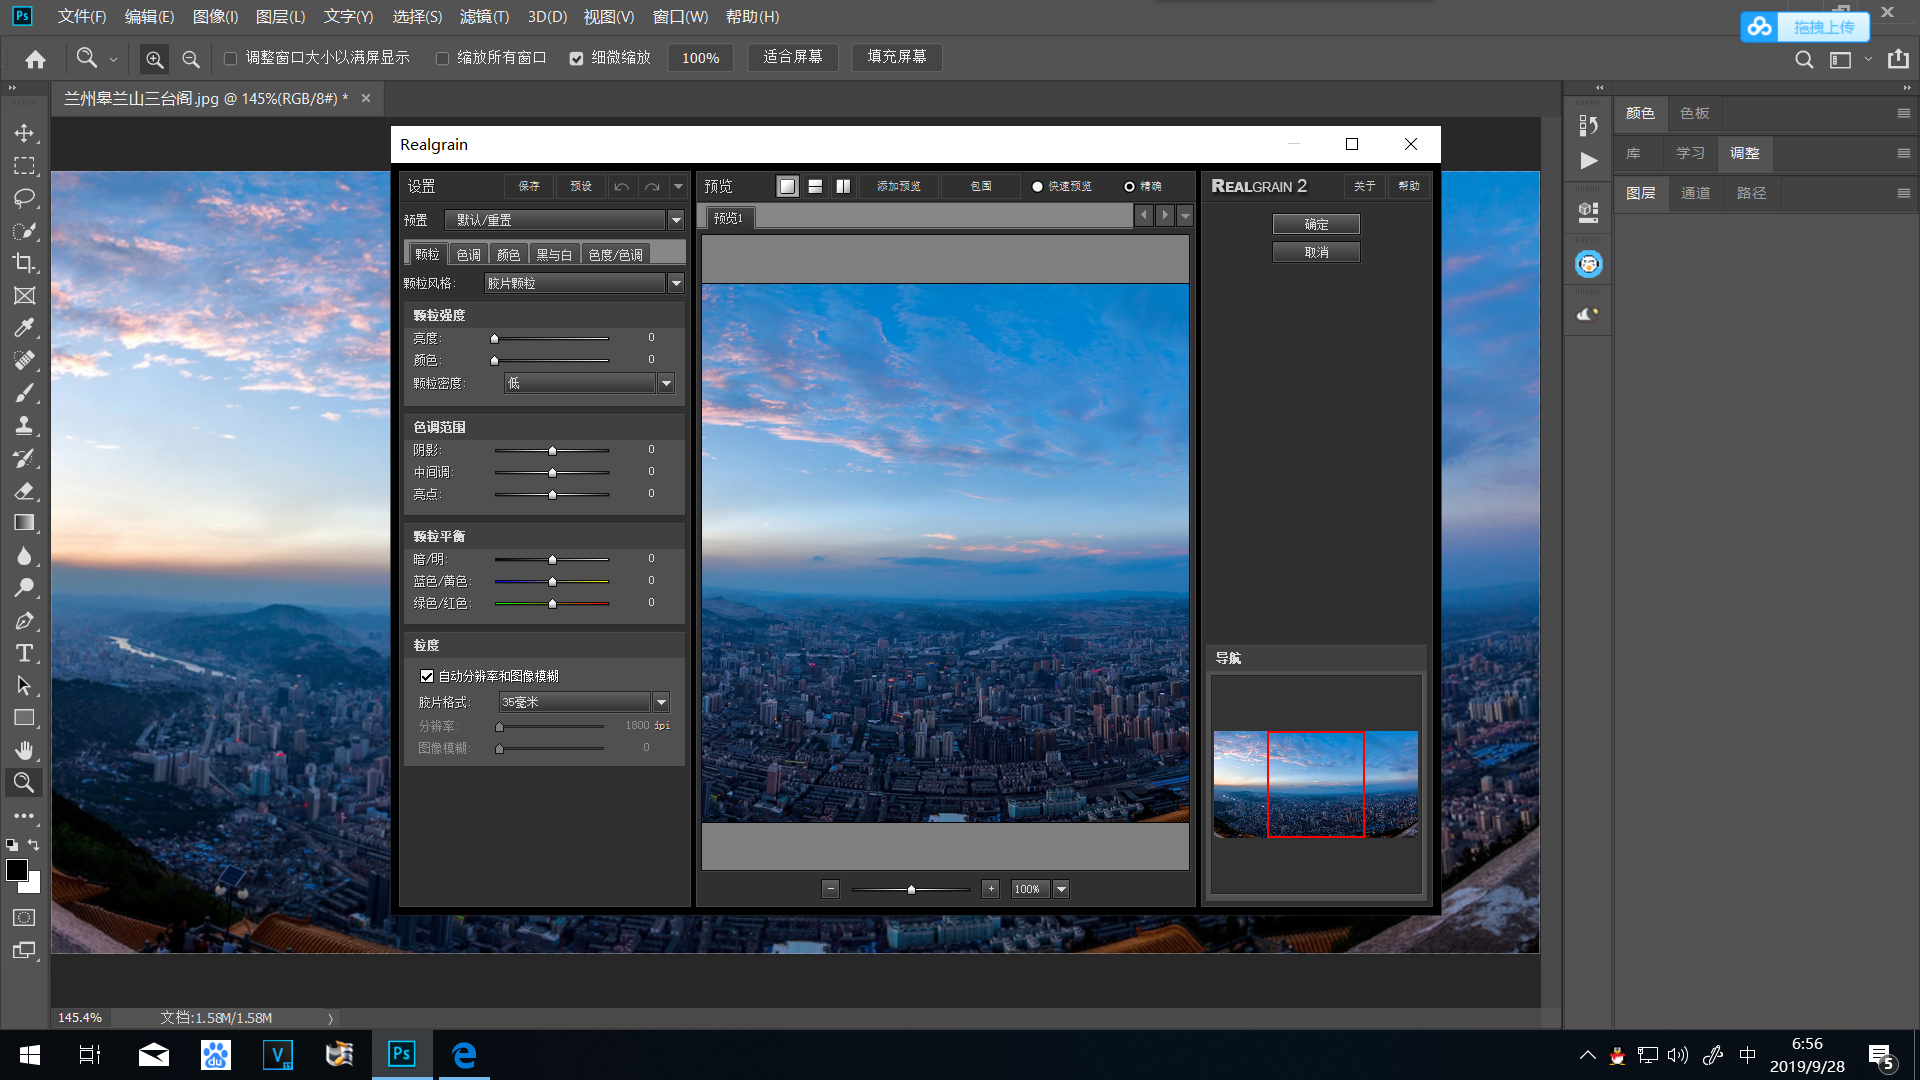This screenshot has width=1920, height=1080.
Task: Select the Eyedropper tool
Action: (x=24, y=328)
